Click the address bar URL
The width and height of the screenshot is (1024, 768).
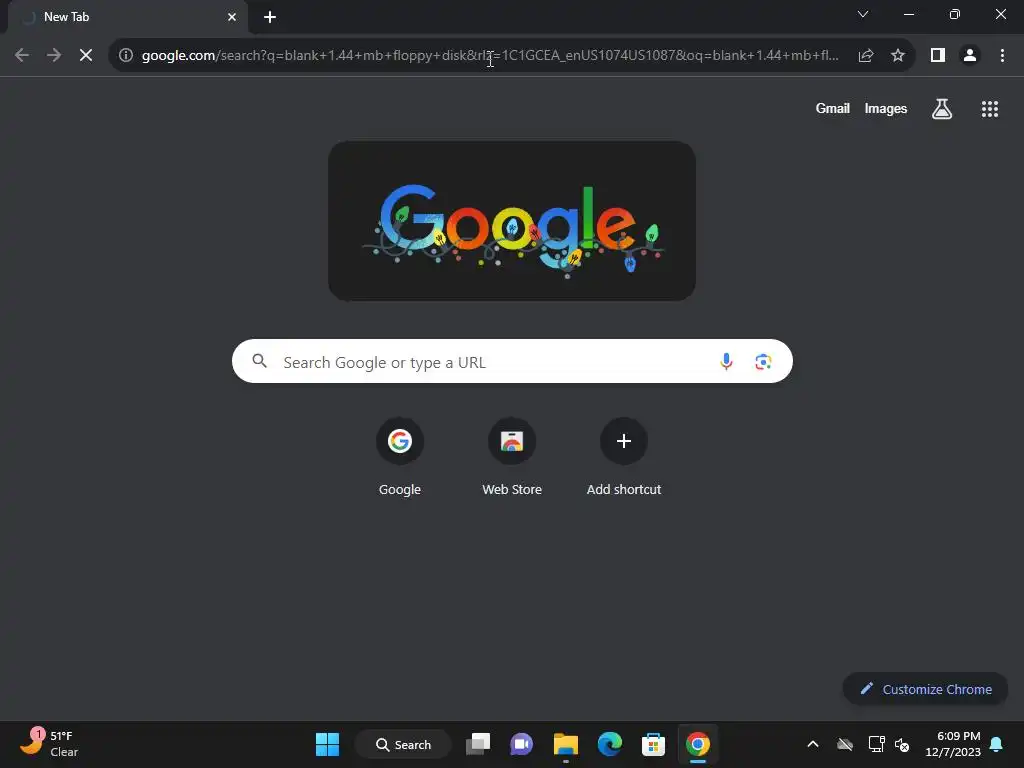[490, 56]
